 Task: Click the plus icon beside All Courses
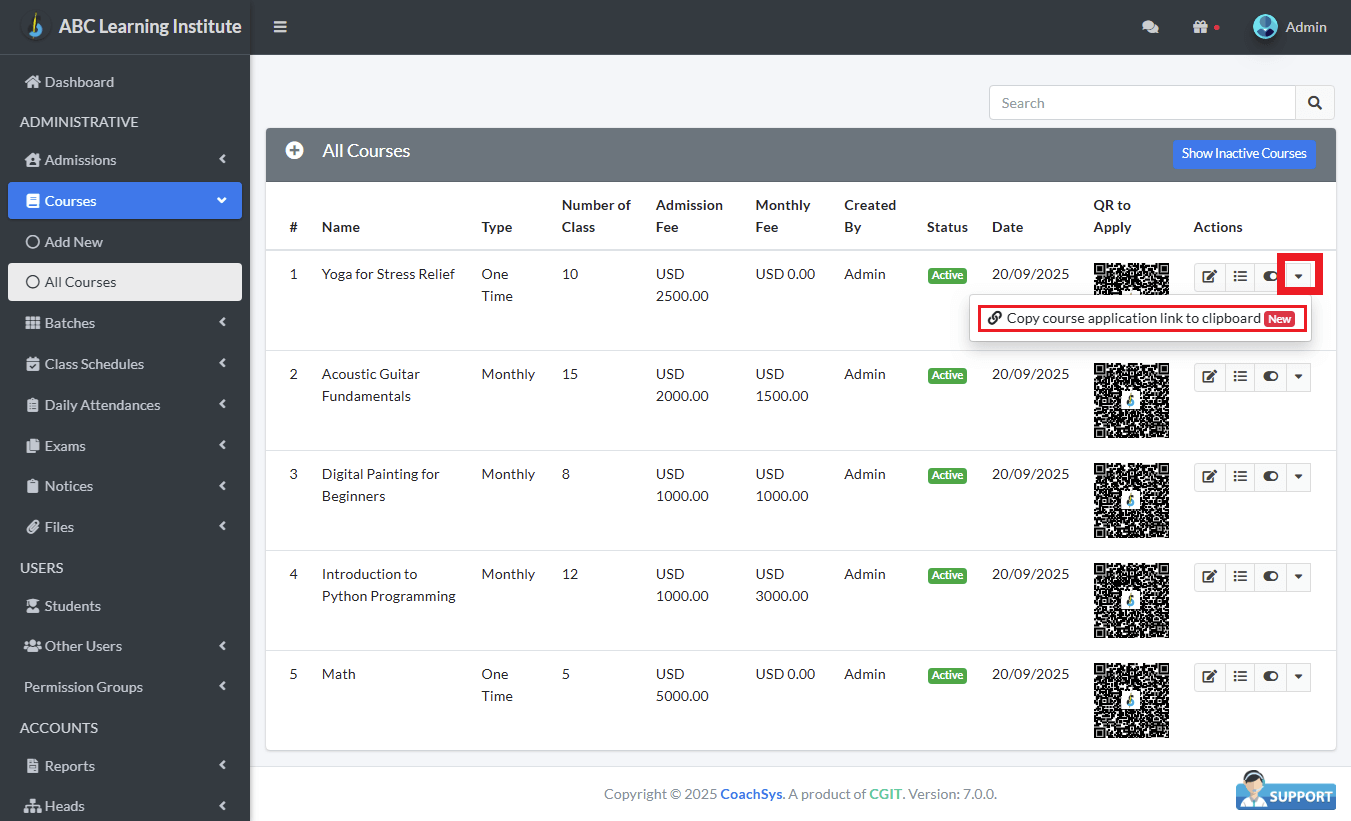pyautogui.click(x=294, y=151)
